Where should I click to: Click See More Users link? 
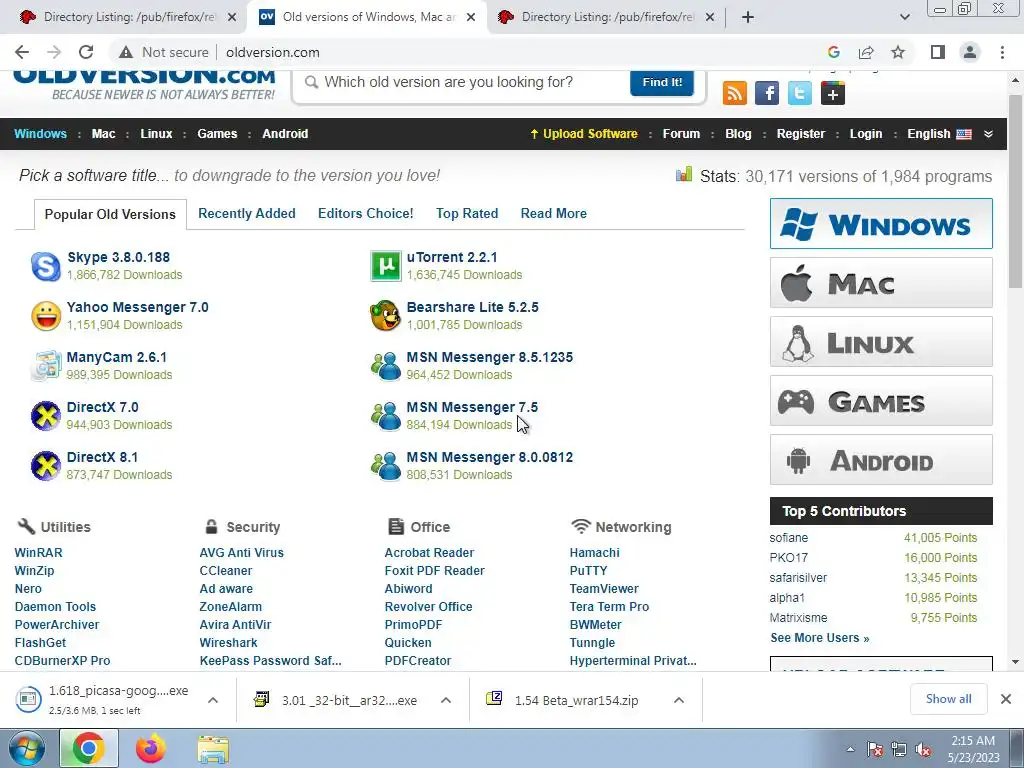tap(820, 638)
